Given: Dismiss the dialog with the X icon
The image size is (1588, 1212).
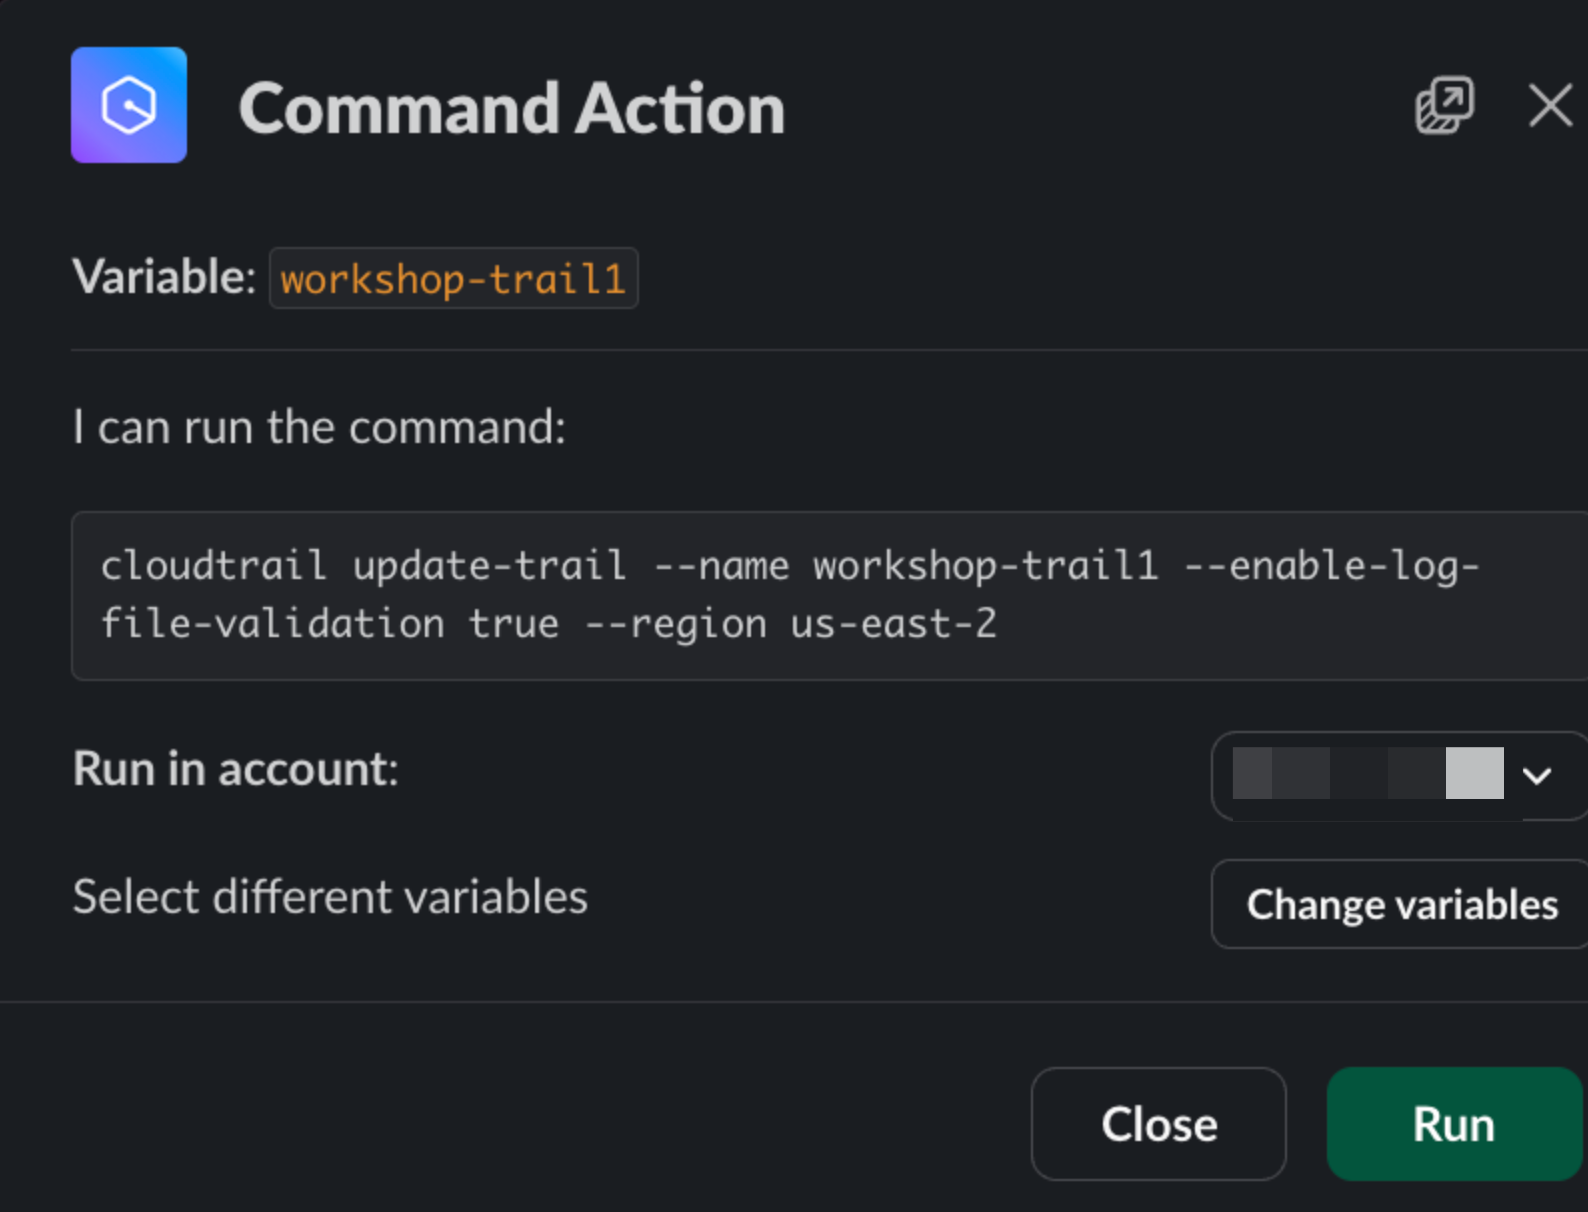Looking at the screenshot, I should 1550,105.
